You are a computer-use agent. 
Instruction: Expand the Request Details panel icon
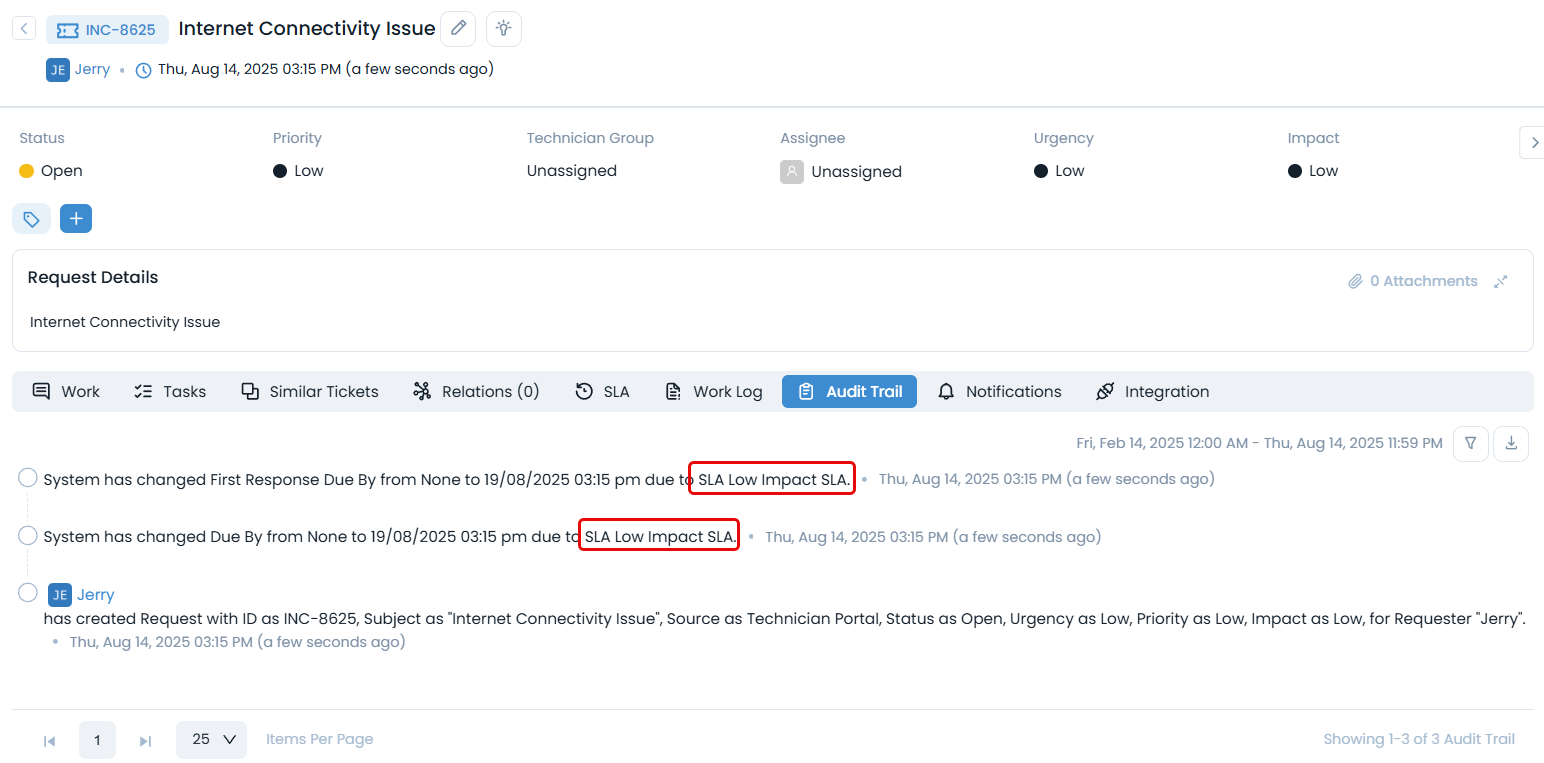(x=1501, y=282)
